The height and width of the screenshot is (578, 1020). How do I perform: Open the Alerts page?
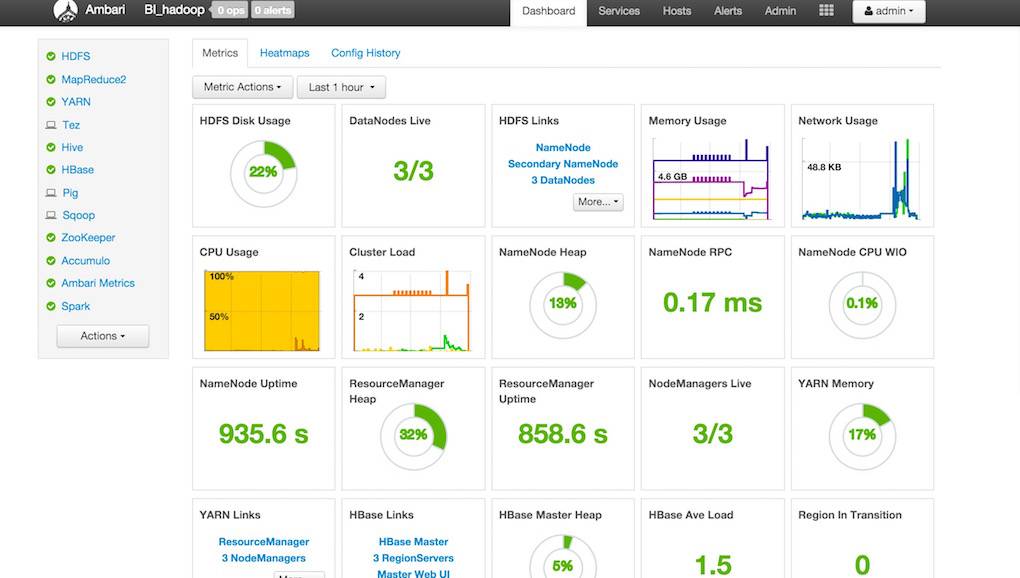[728, 11]
